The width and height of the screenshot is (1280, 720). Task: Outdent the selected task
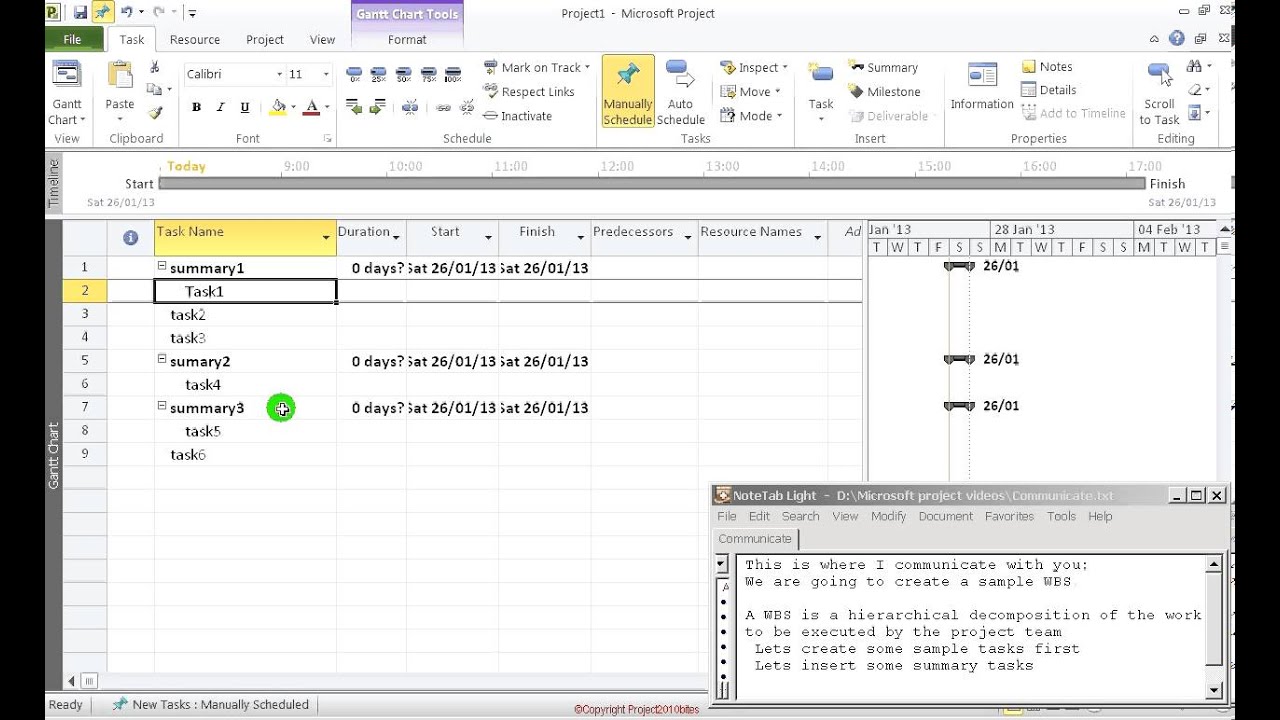coord(354,106)
